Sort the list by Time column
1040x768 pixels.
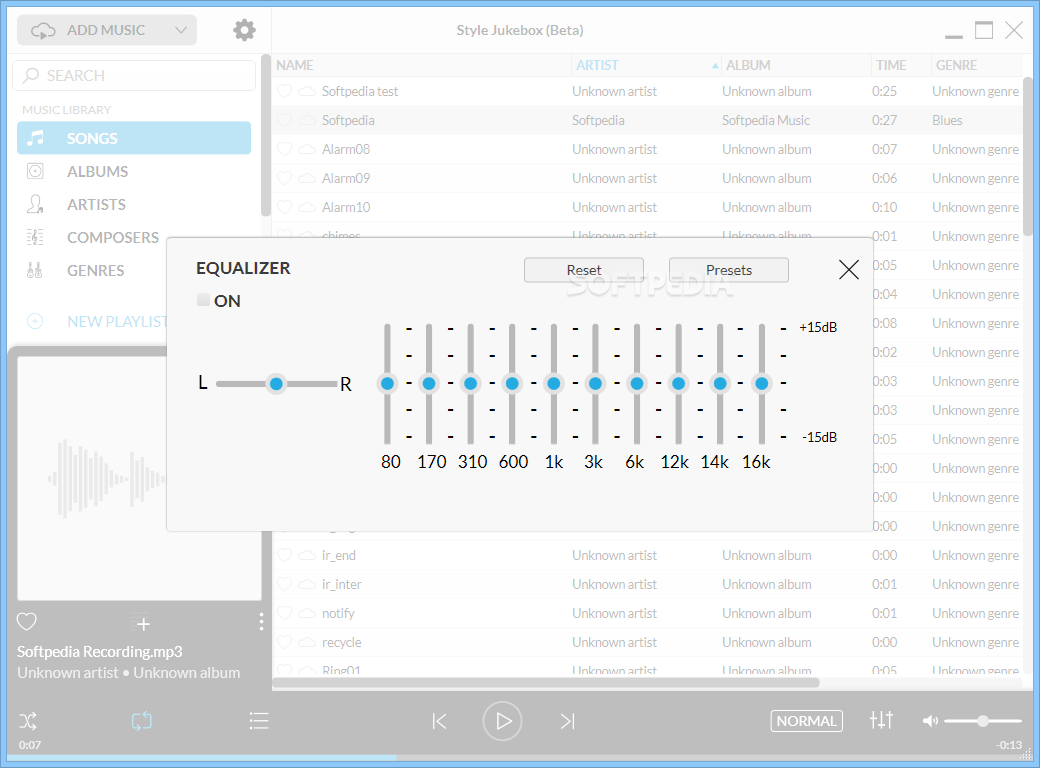(891, 65)
